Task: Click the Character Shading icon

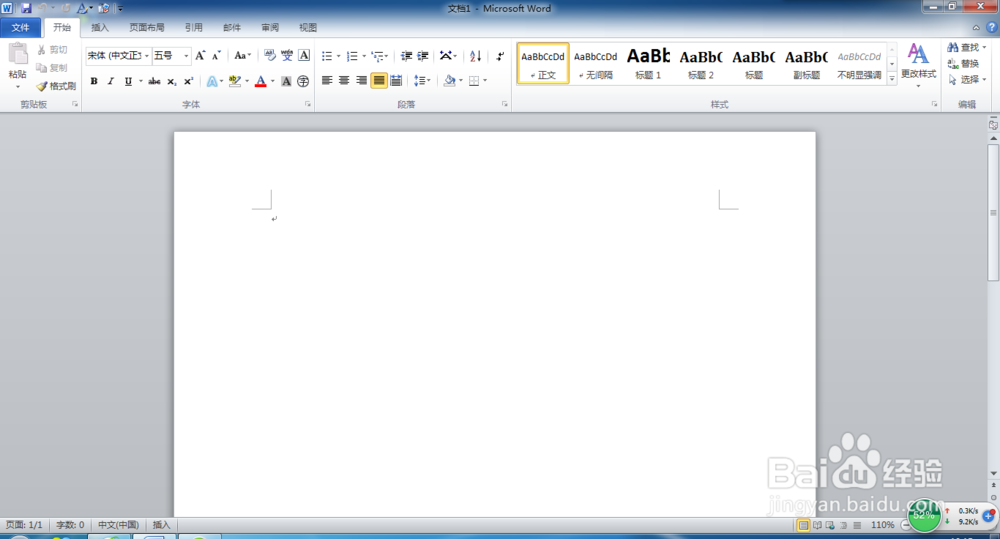Action: pos(286,82)
